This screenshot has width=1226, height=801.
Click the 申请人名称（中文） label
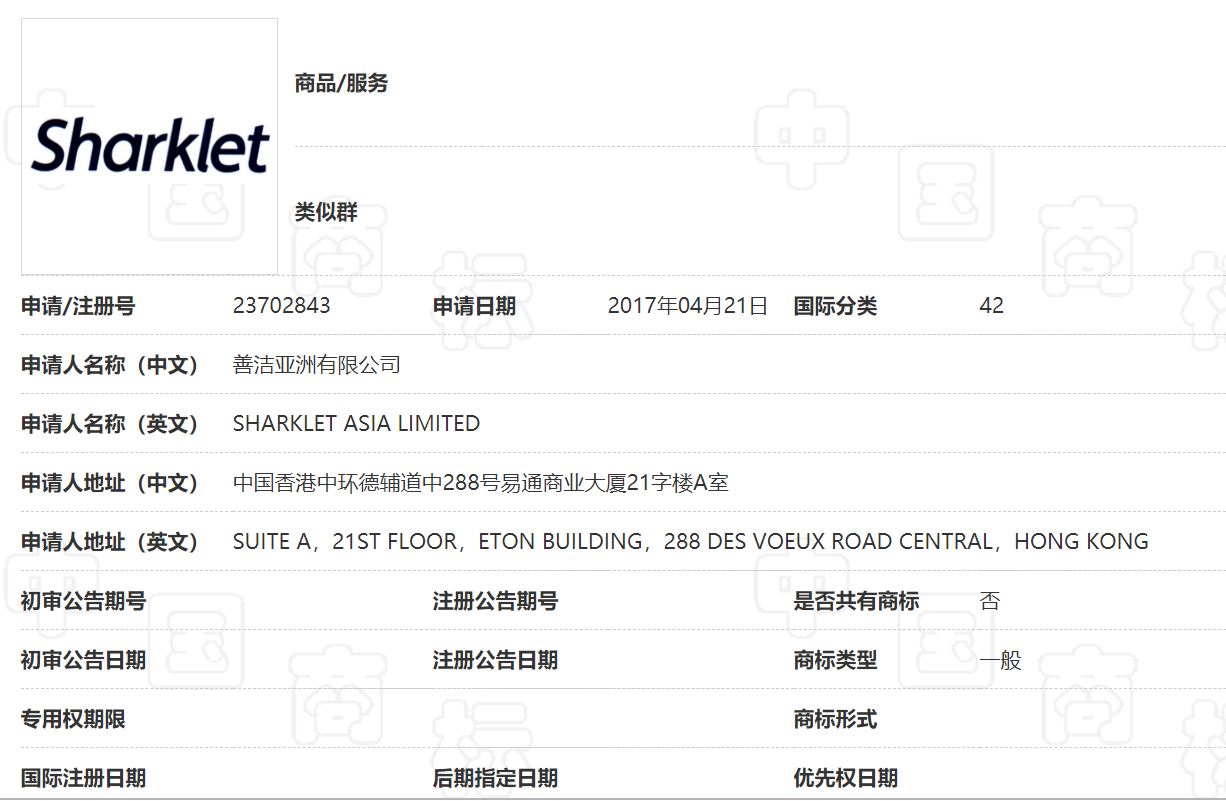tap(111, 365)
